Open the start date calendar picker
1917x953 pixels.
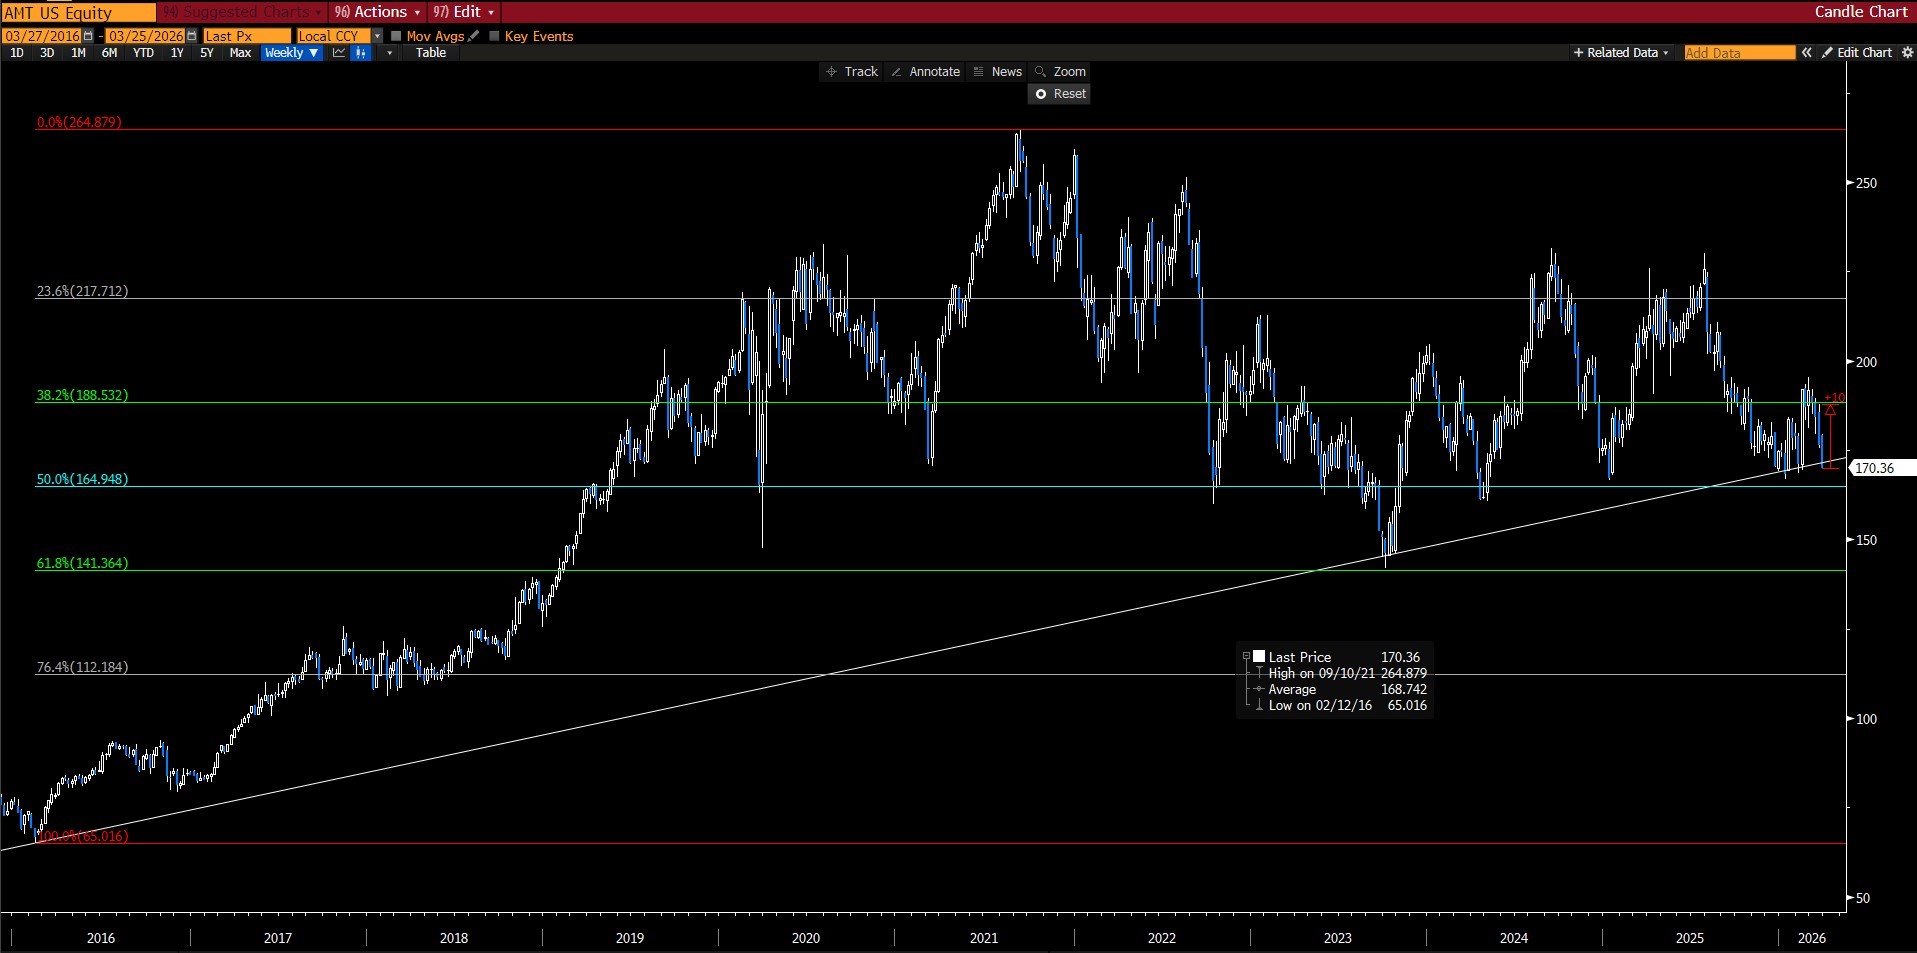(x=89, y=36)
